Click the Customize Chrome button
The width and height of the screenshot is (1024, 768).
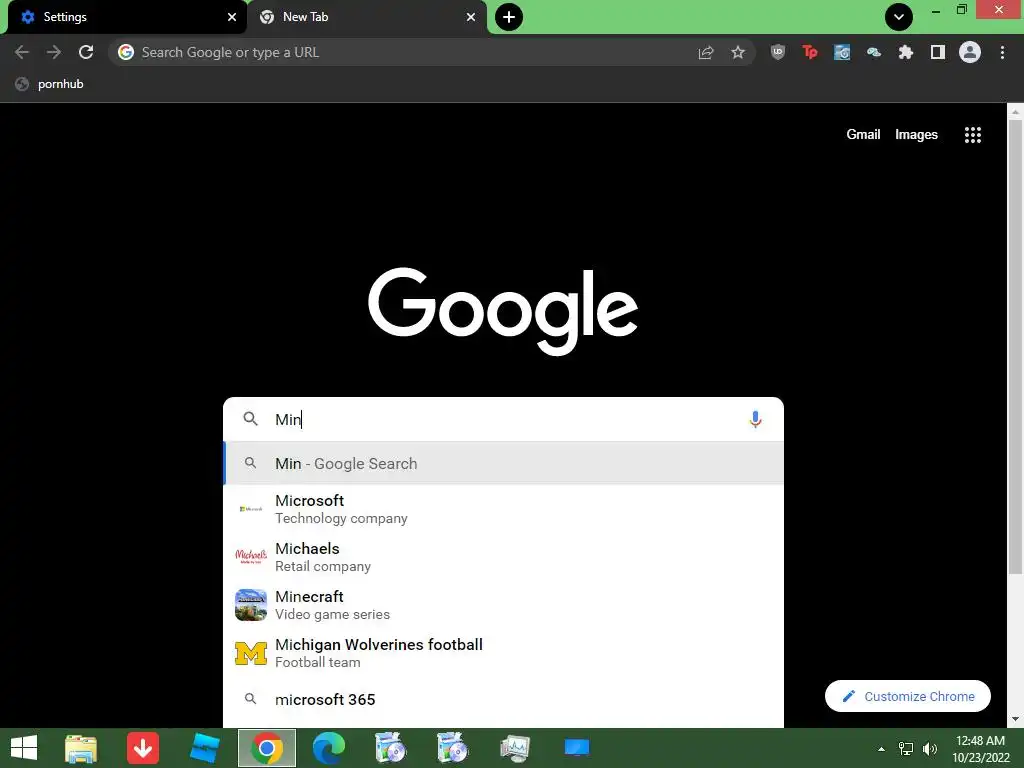click(908, 696)
